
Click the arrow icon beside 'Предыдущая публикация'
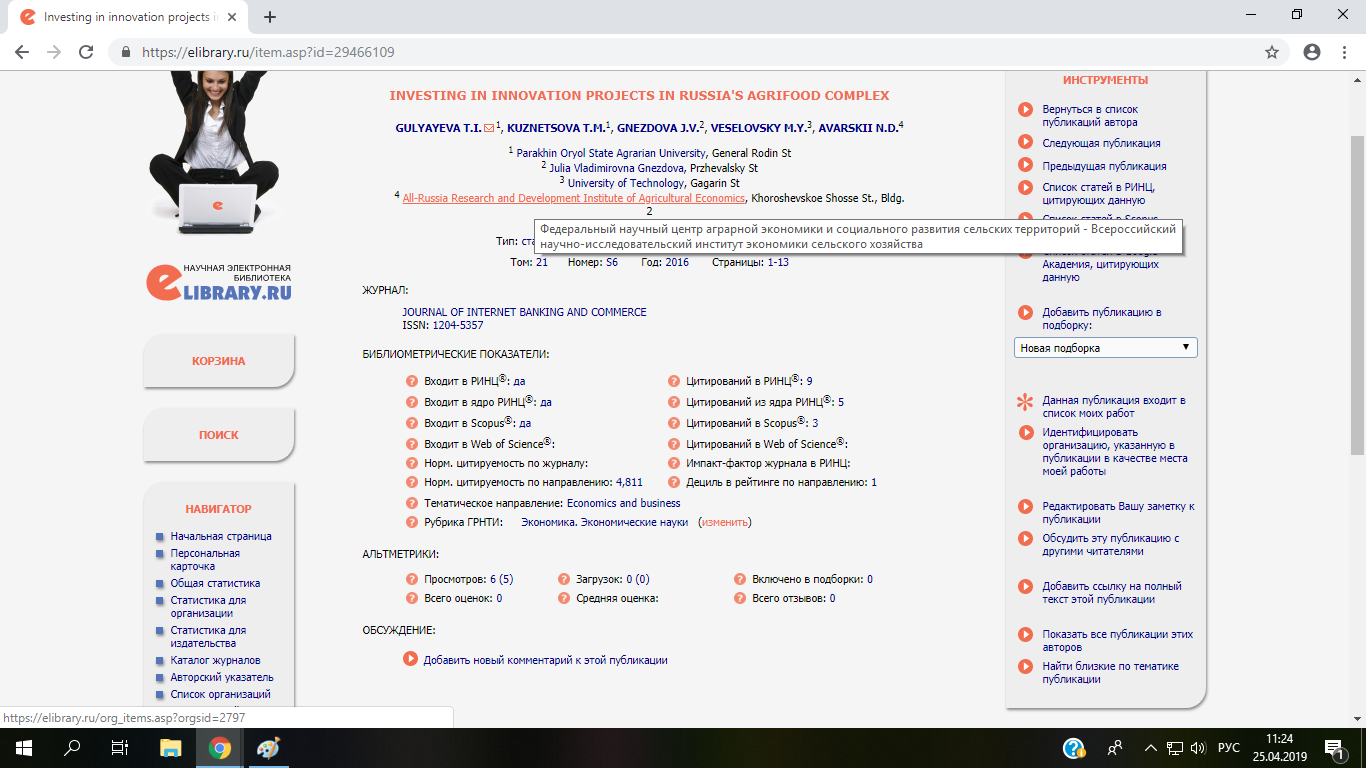click(1025, 165)
